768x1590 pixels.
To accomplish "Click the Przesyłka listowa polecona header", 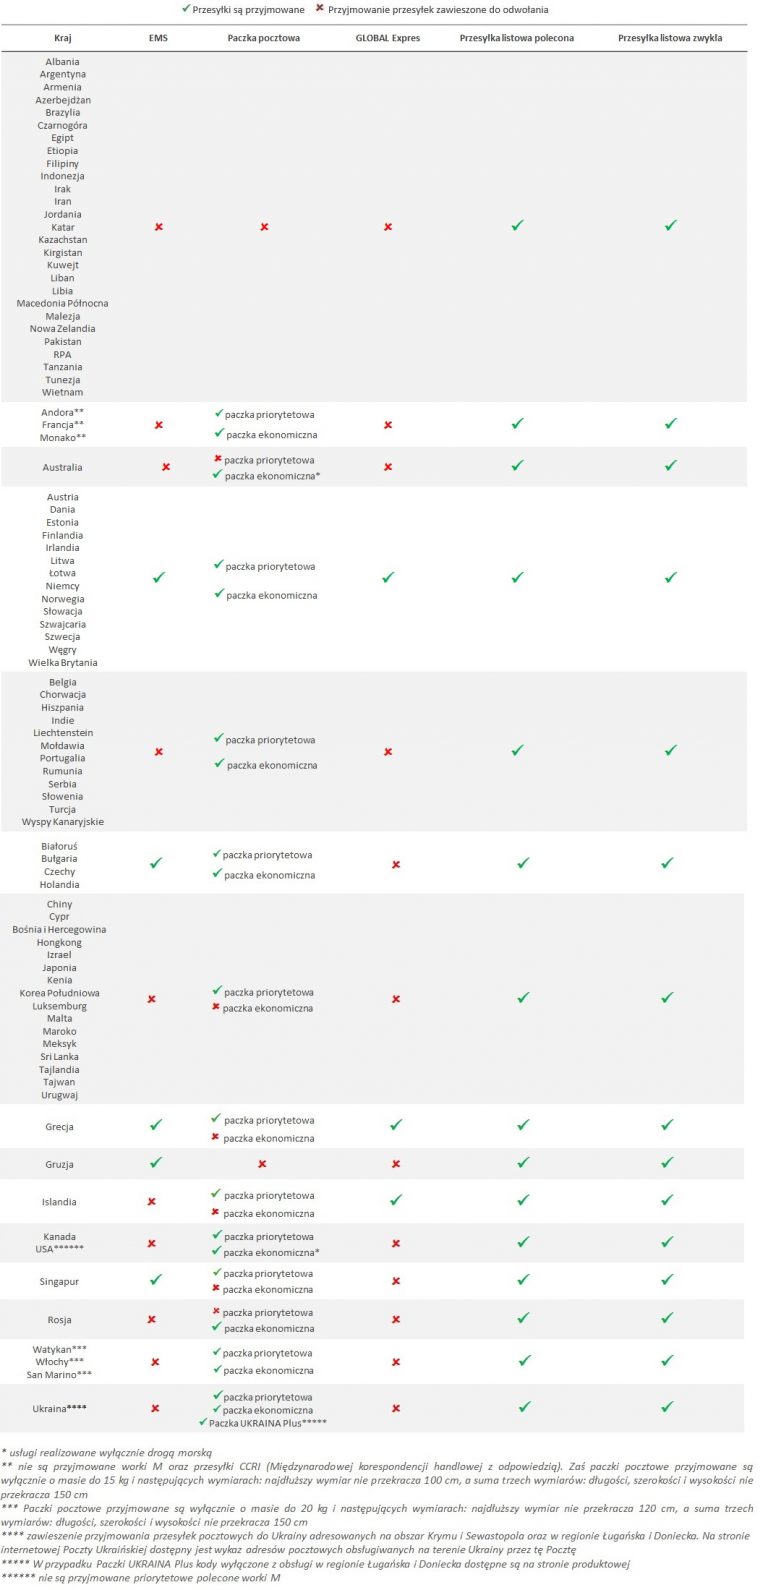I will pos(517,38).
